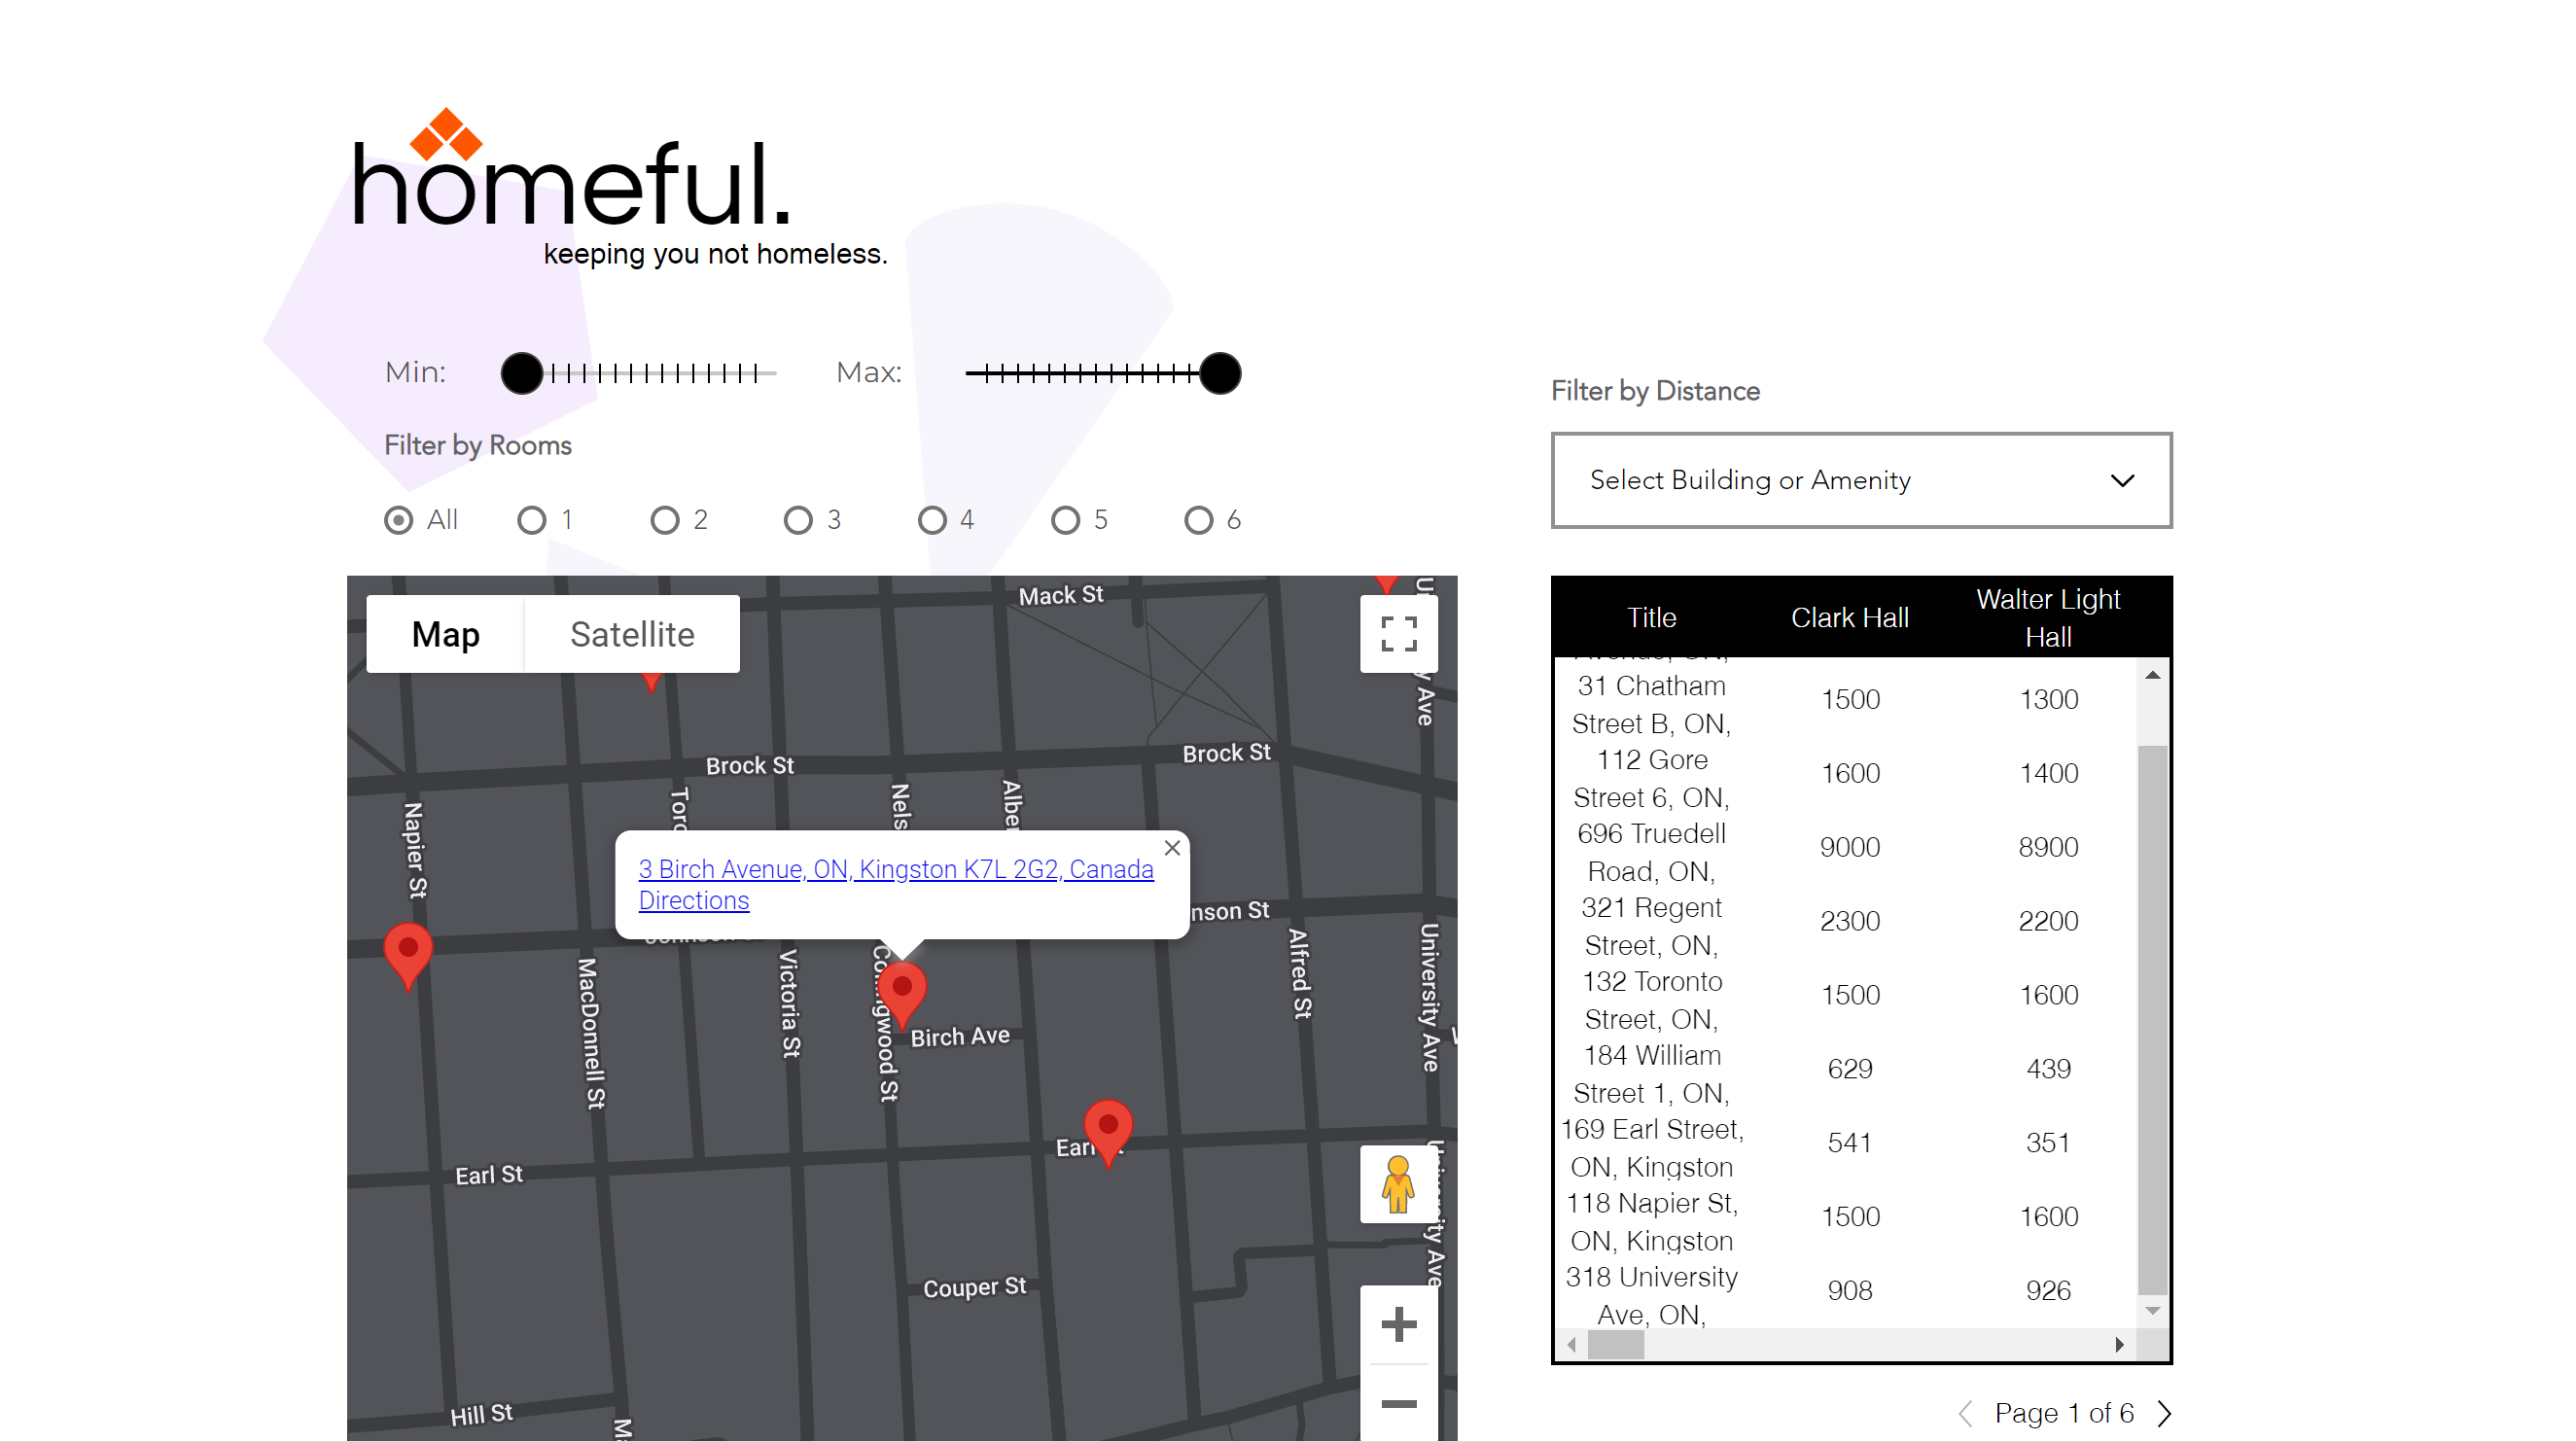Click the red map pin on Birch Ave

pyautogui.click(x=902, y=990)
